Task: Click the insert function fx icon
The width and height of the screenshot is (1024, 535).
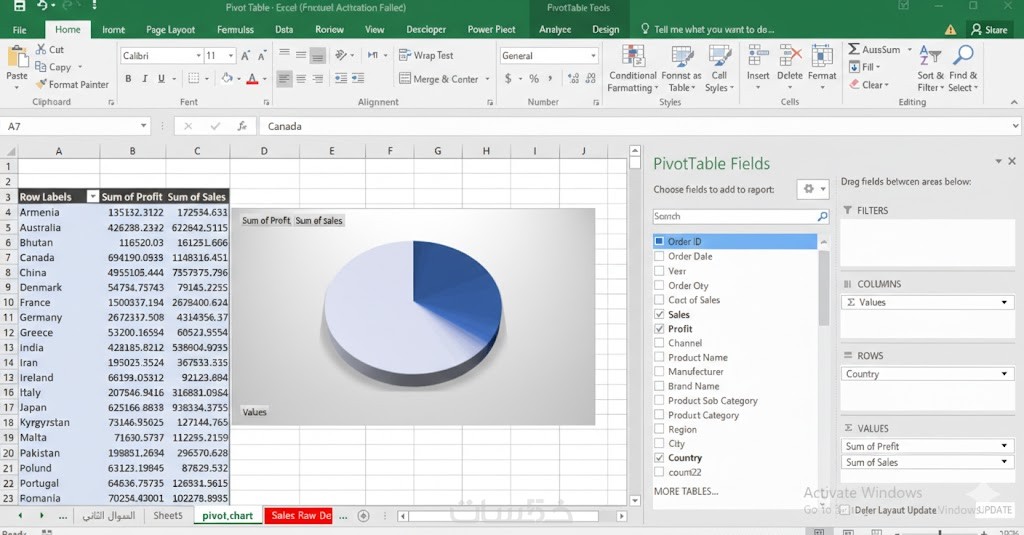Action: tap(242, 126)
